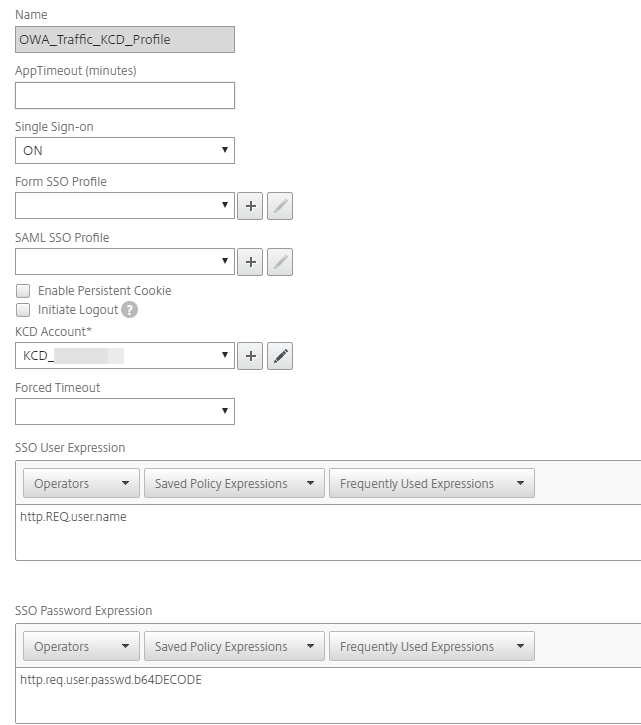Open Frequently Used Expressions for SSO Password Expression
The height and width of the screenshot is (725, 641).
(431, 647)
